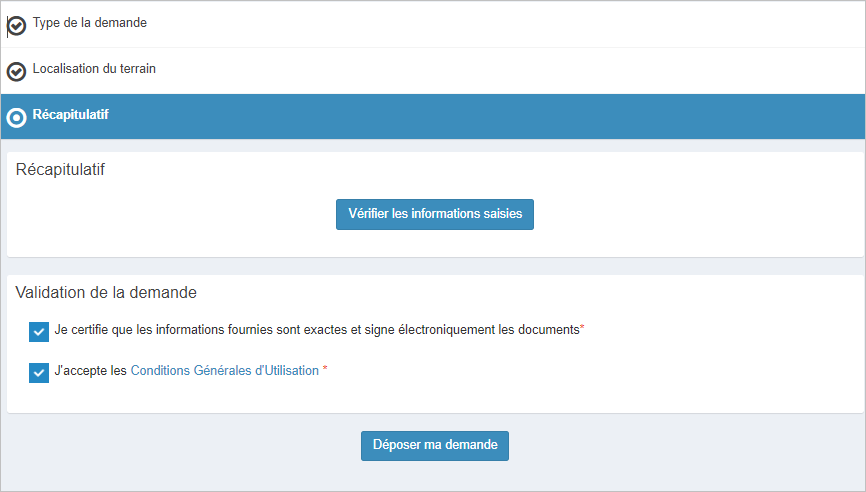Click the red asterisk after the CGU link

tap(325, 368)
